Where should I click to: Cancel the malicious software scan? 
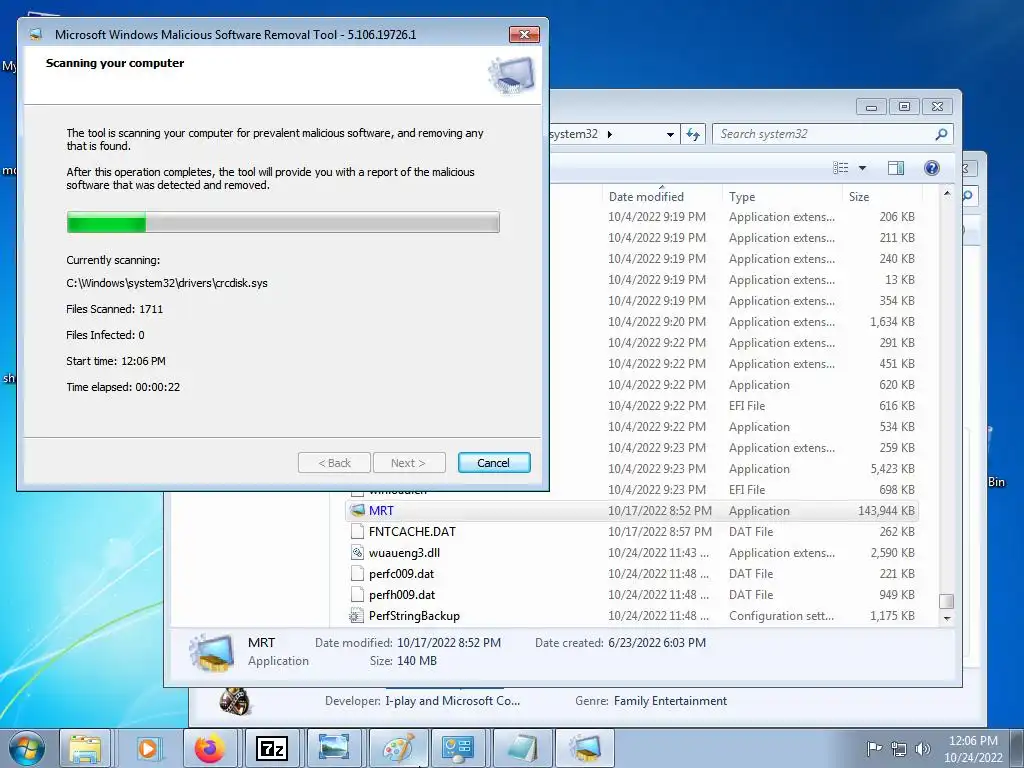click(x=494, y=462)
